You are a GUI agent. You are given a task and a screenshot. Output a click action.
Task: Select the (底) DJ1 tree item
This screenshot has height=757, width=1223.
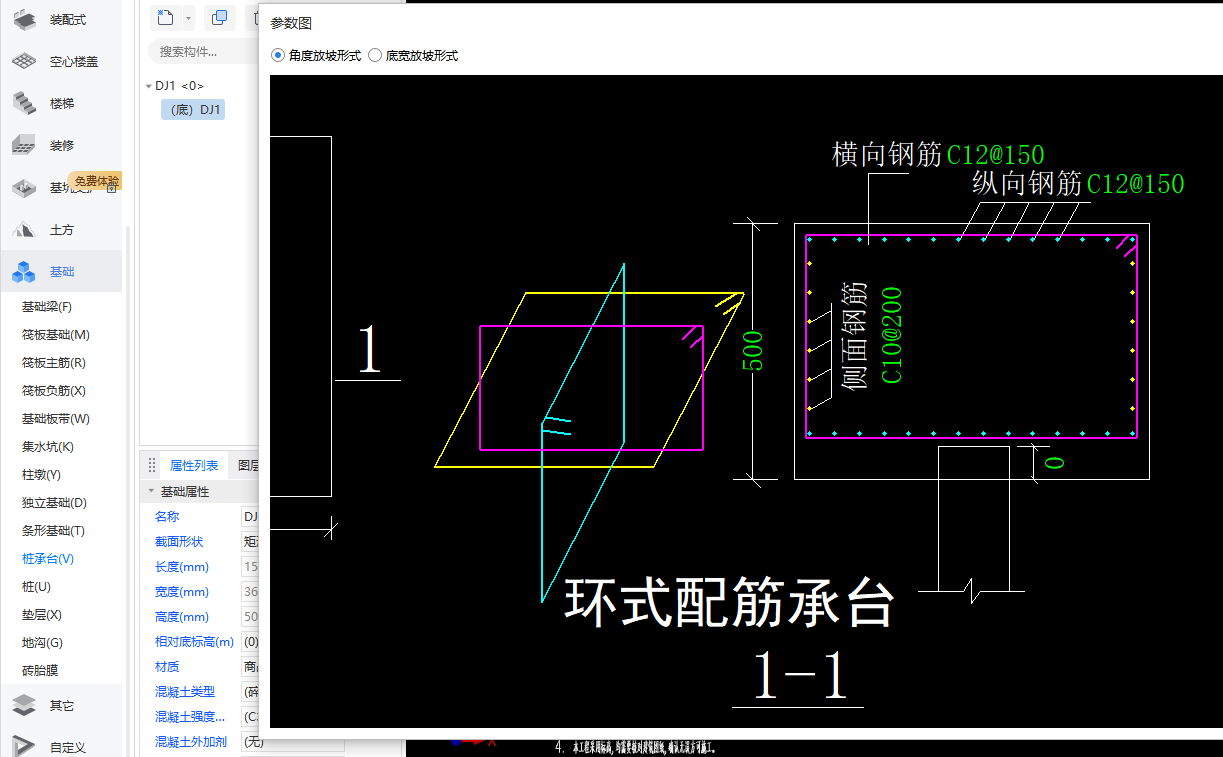[x=193, y=110]
